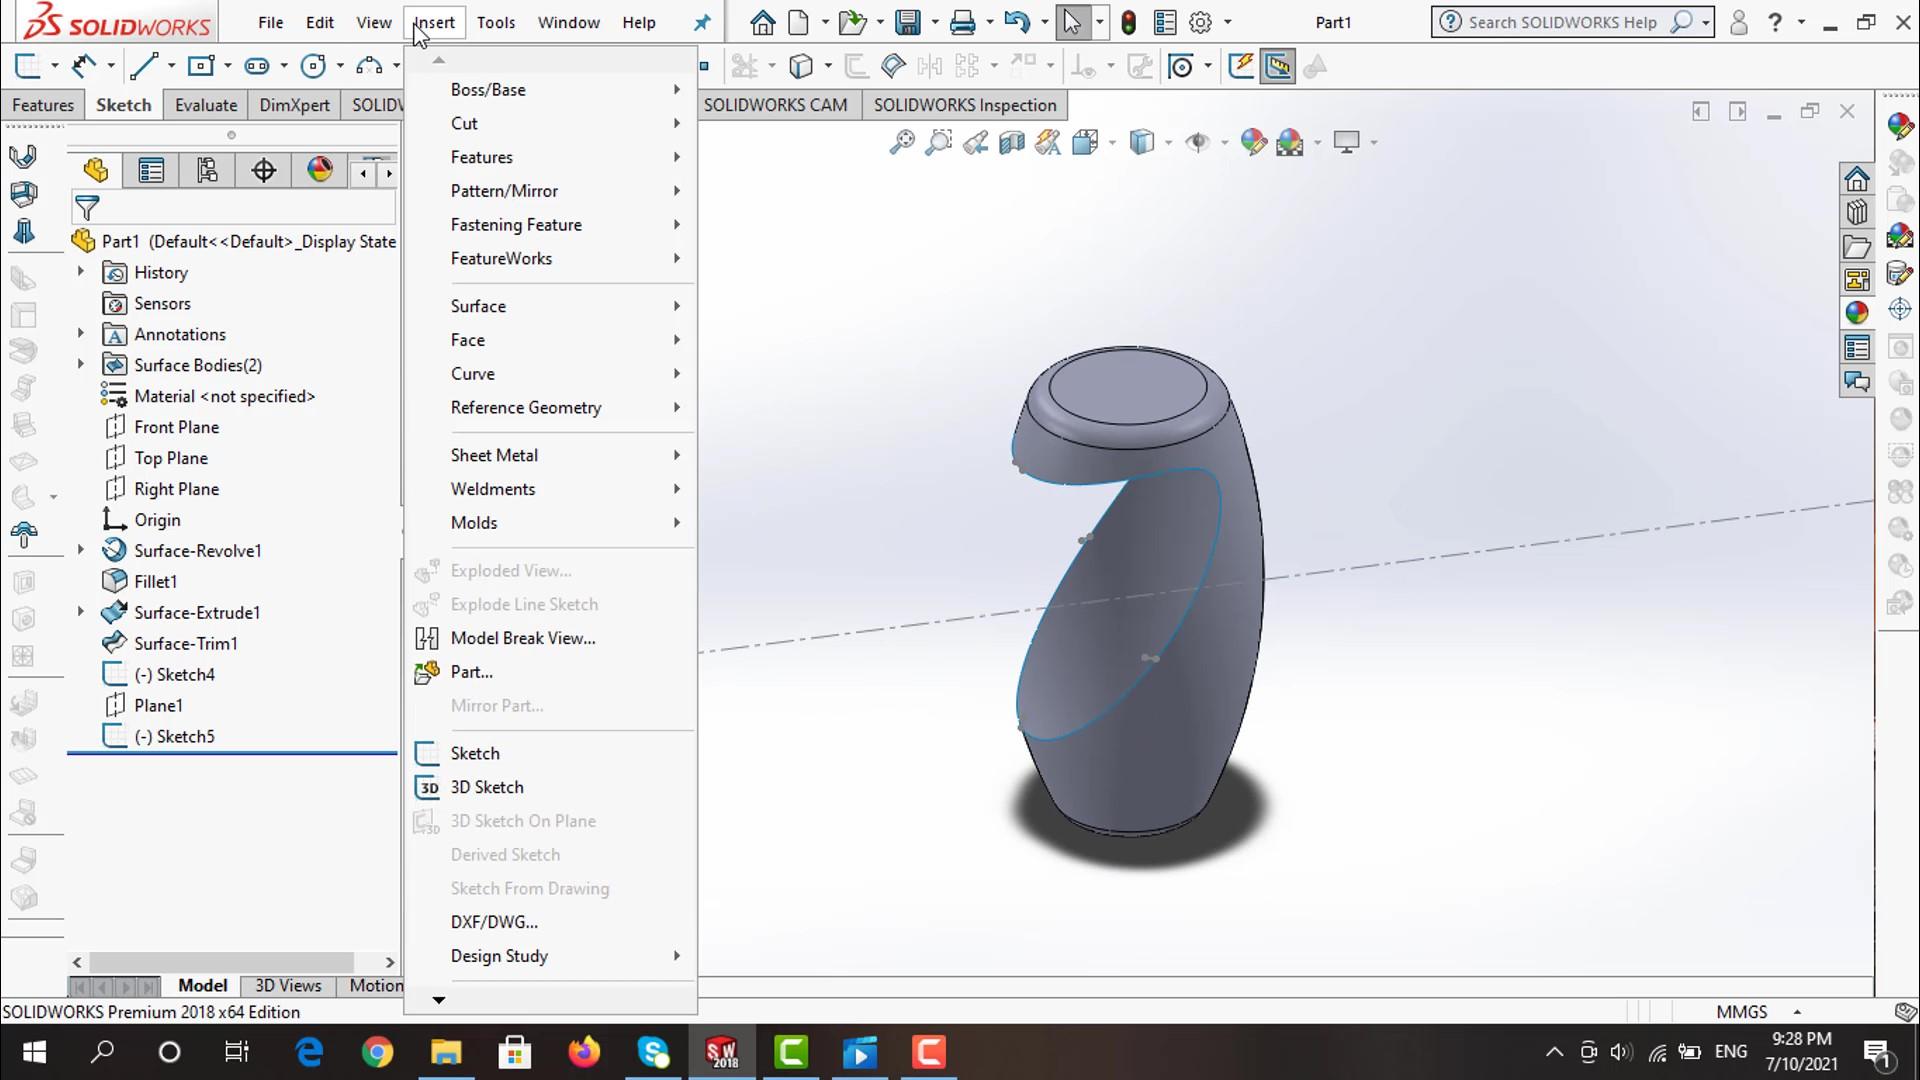Open the MMGS unit system dropdown
This screenshot has height=1080, width=1920.
1796,1012
